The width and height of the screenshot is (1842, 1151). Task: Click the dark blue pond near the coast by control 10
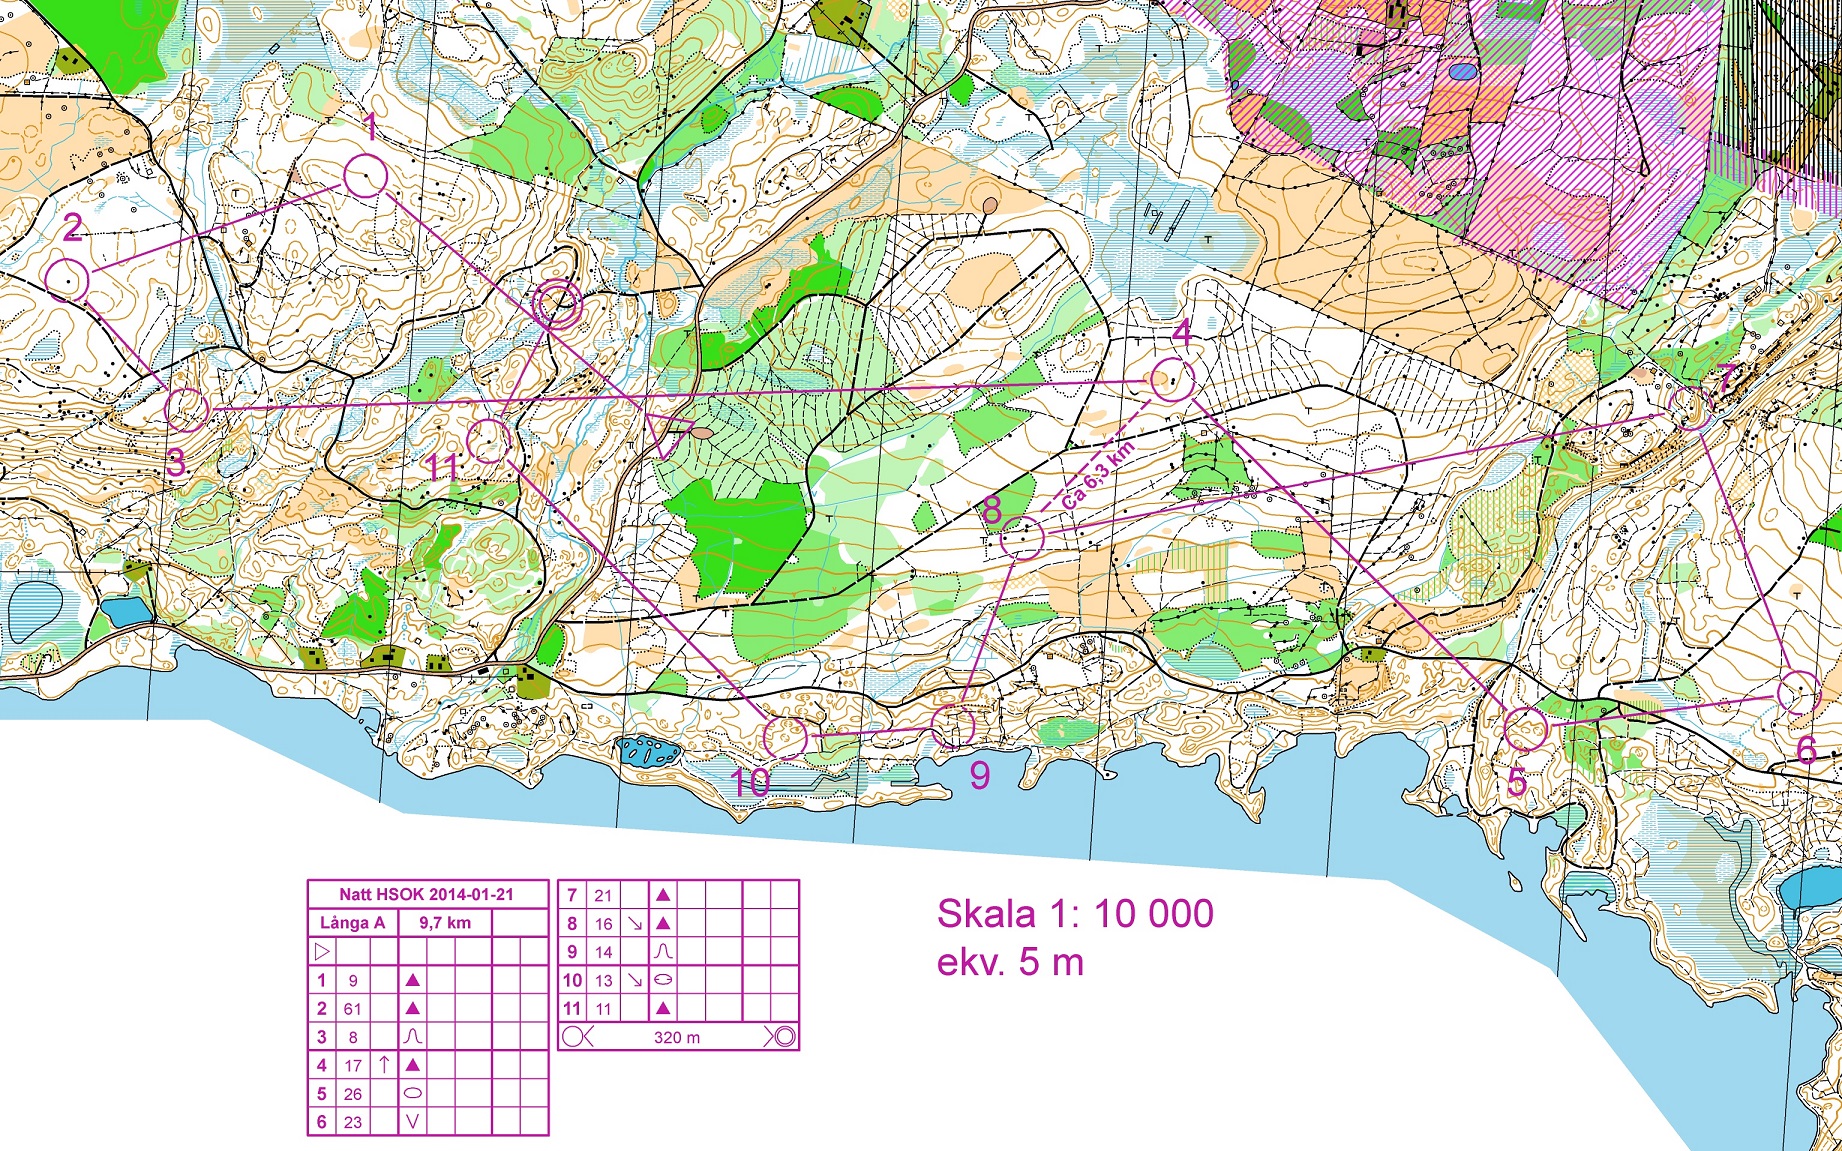647,750
